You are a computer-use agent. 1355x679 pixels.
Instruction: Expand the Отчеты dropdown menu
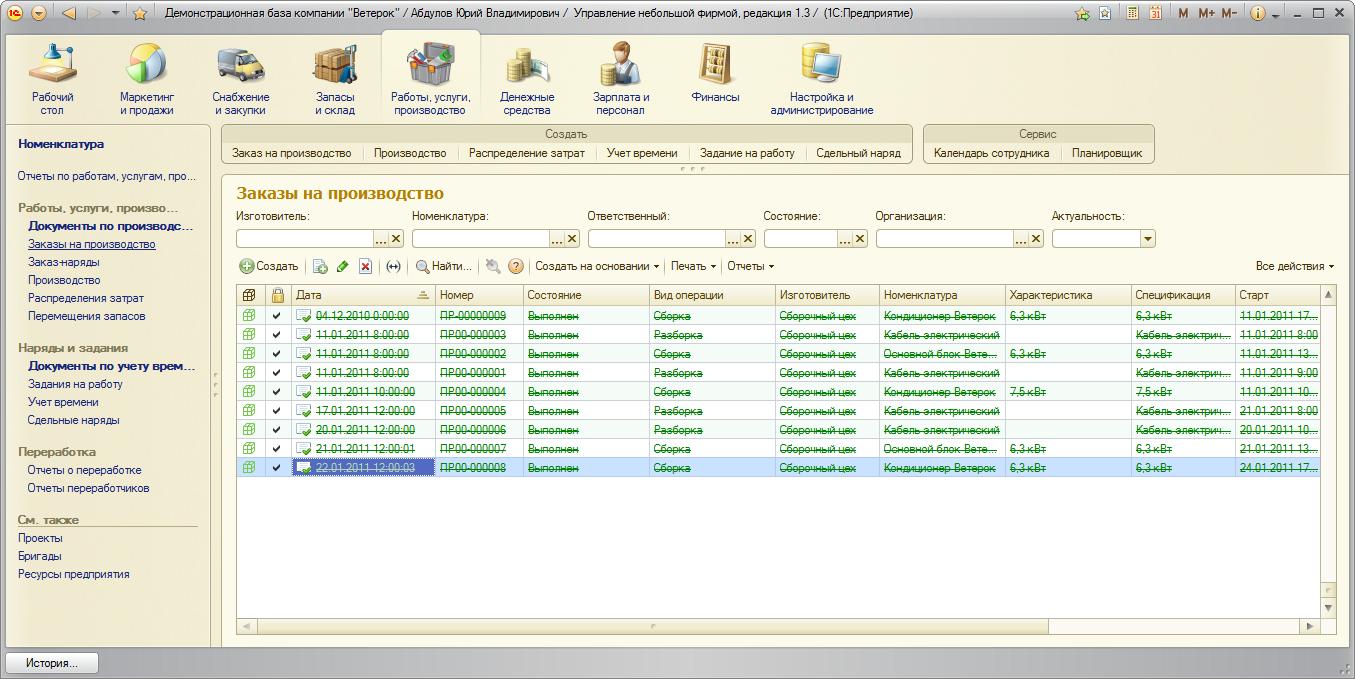pos(750,266)
